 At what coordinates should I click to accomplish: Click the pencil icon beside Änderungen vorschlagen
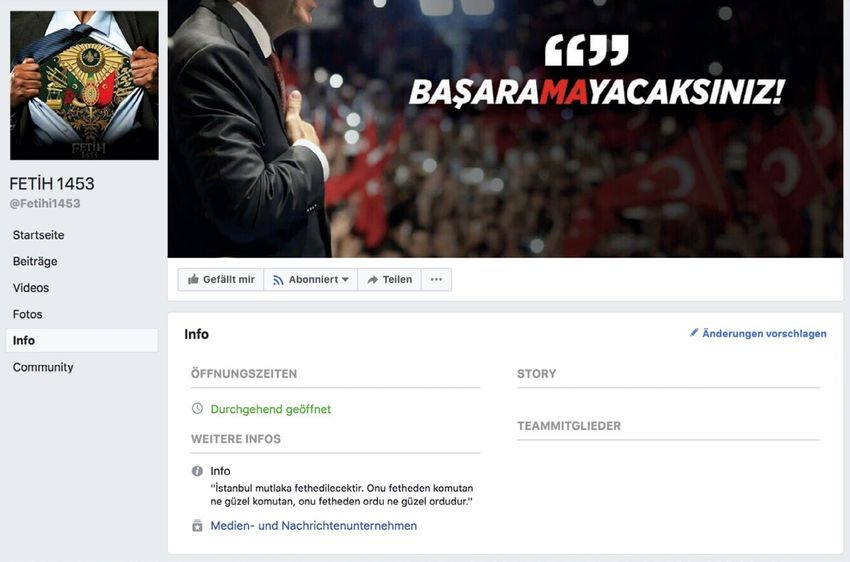click(x=694, y=332)
